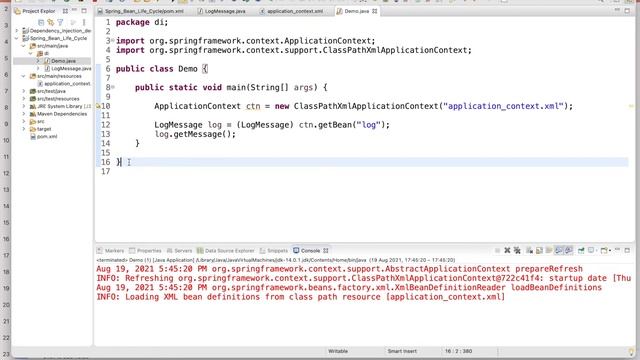The width and height of the screenshot is (640, 360).
Task: Toggle show console on standard error change
Action: pyautogui.click(x=569, y=251)
